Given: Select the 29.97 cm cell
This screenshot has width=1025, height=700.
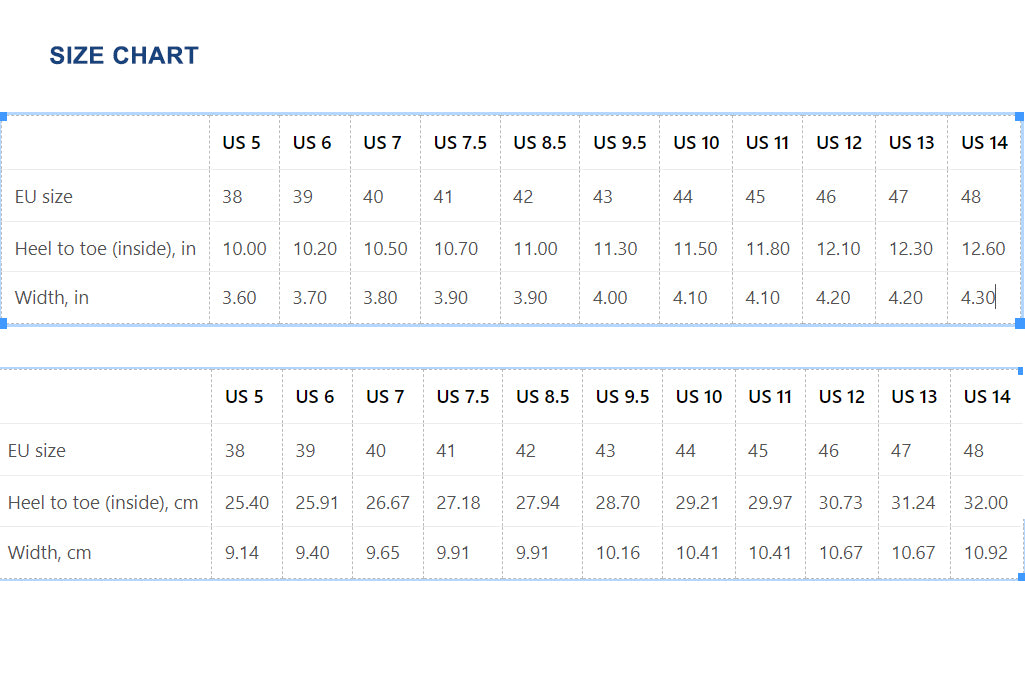Looking at the screenshot, I should [x=770, y=503].
